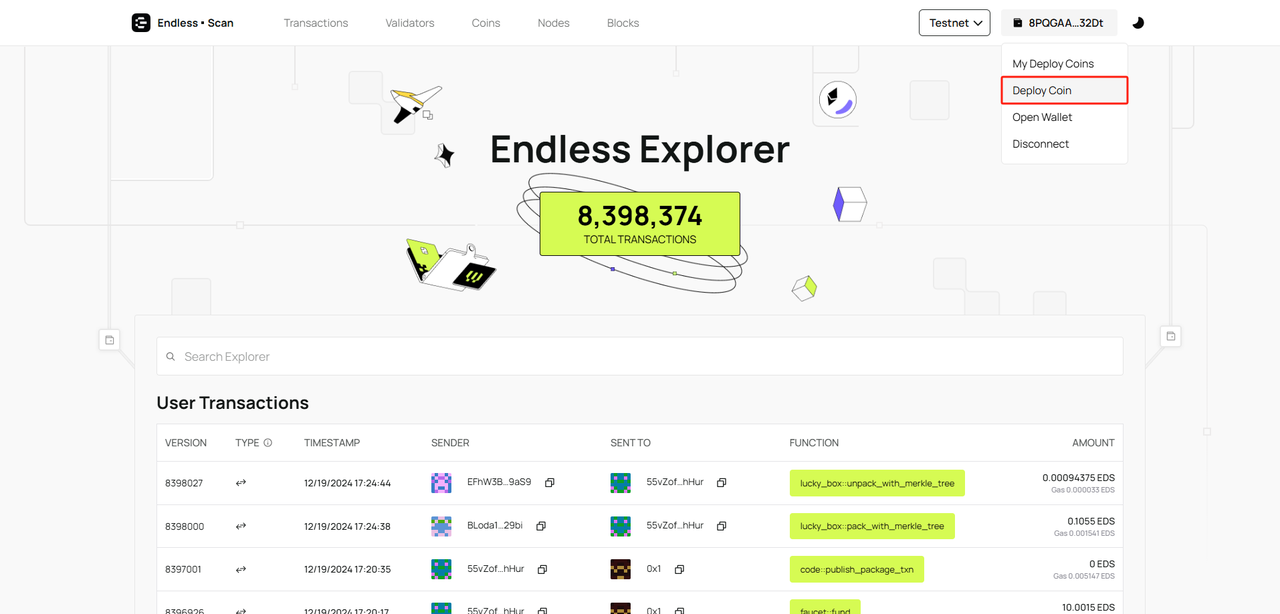Copy recipient address in row 8398027
1280x614 pixels.
point(721,483)
